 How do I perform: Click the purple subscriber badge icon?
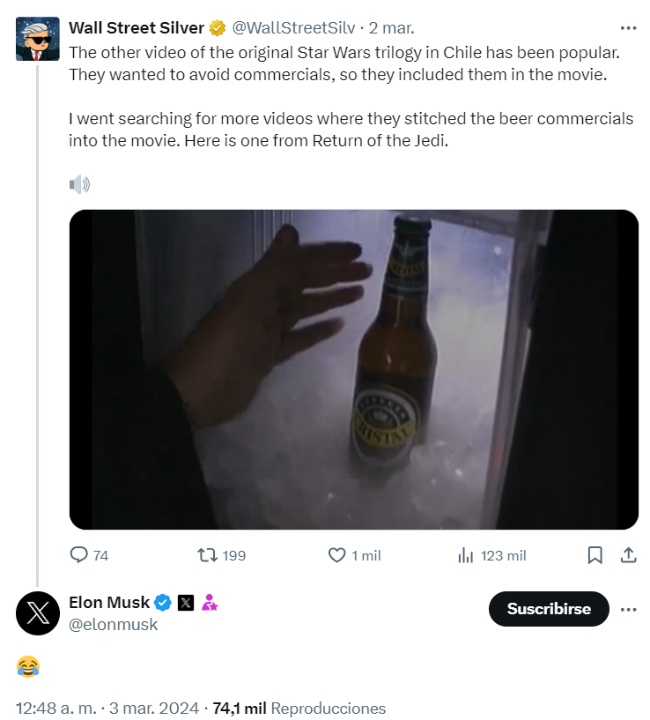point(210,602)
